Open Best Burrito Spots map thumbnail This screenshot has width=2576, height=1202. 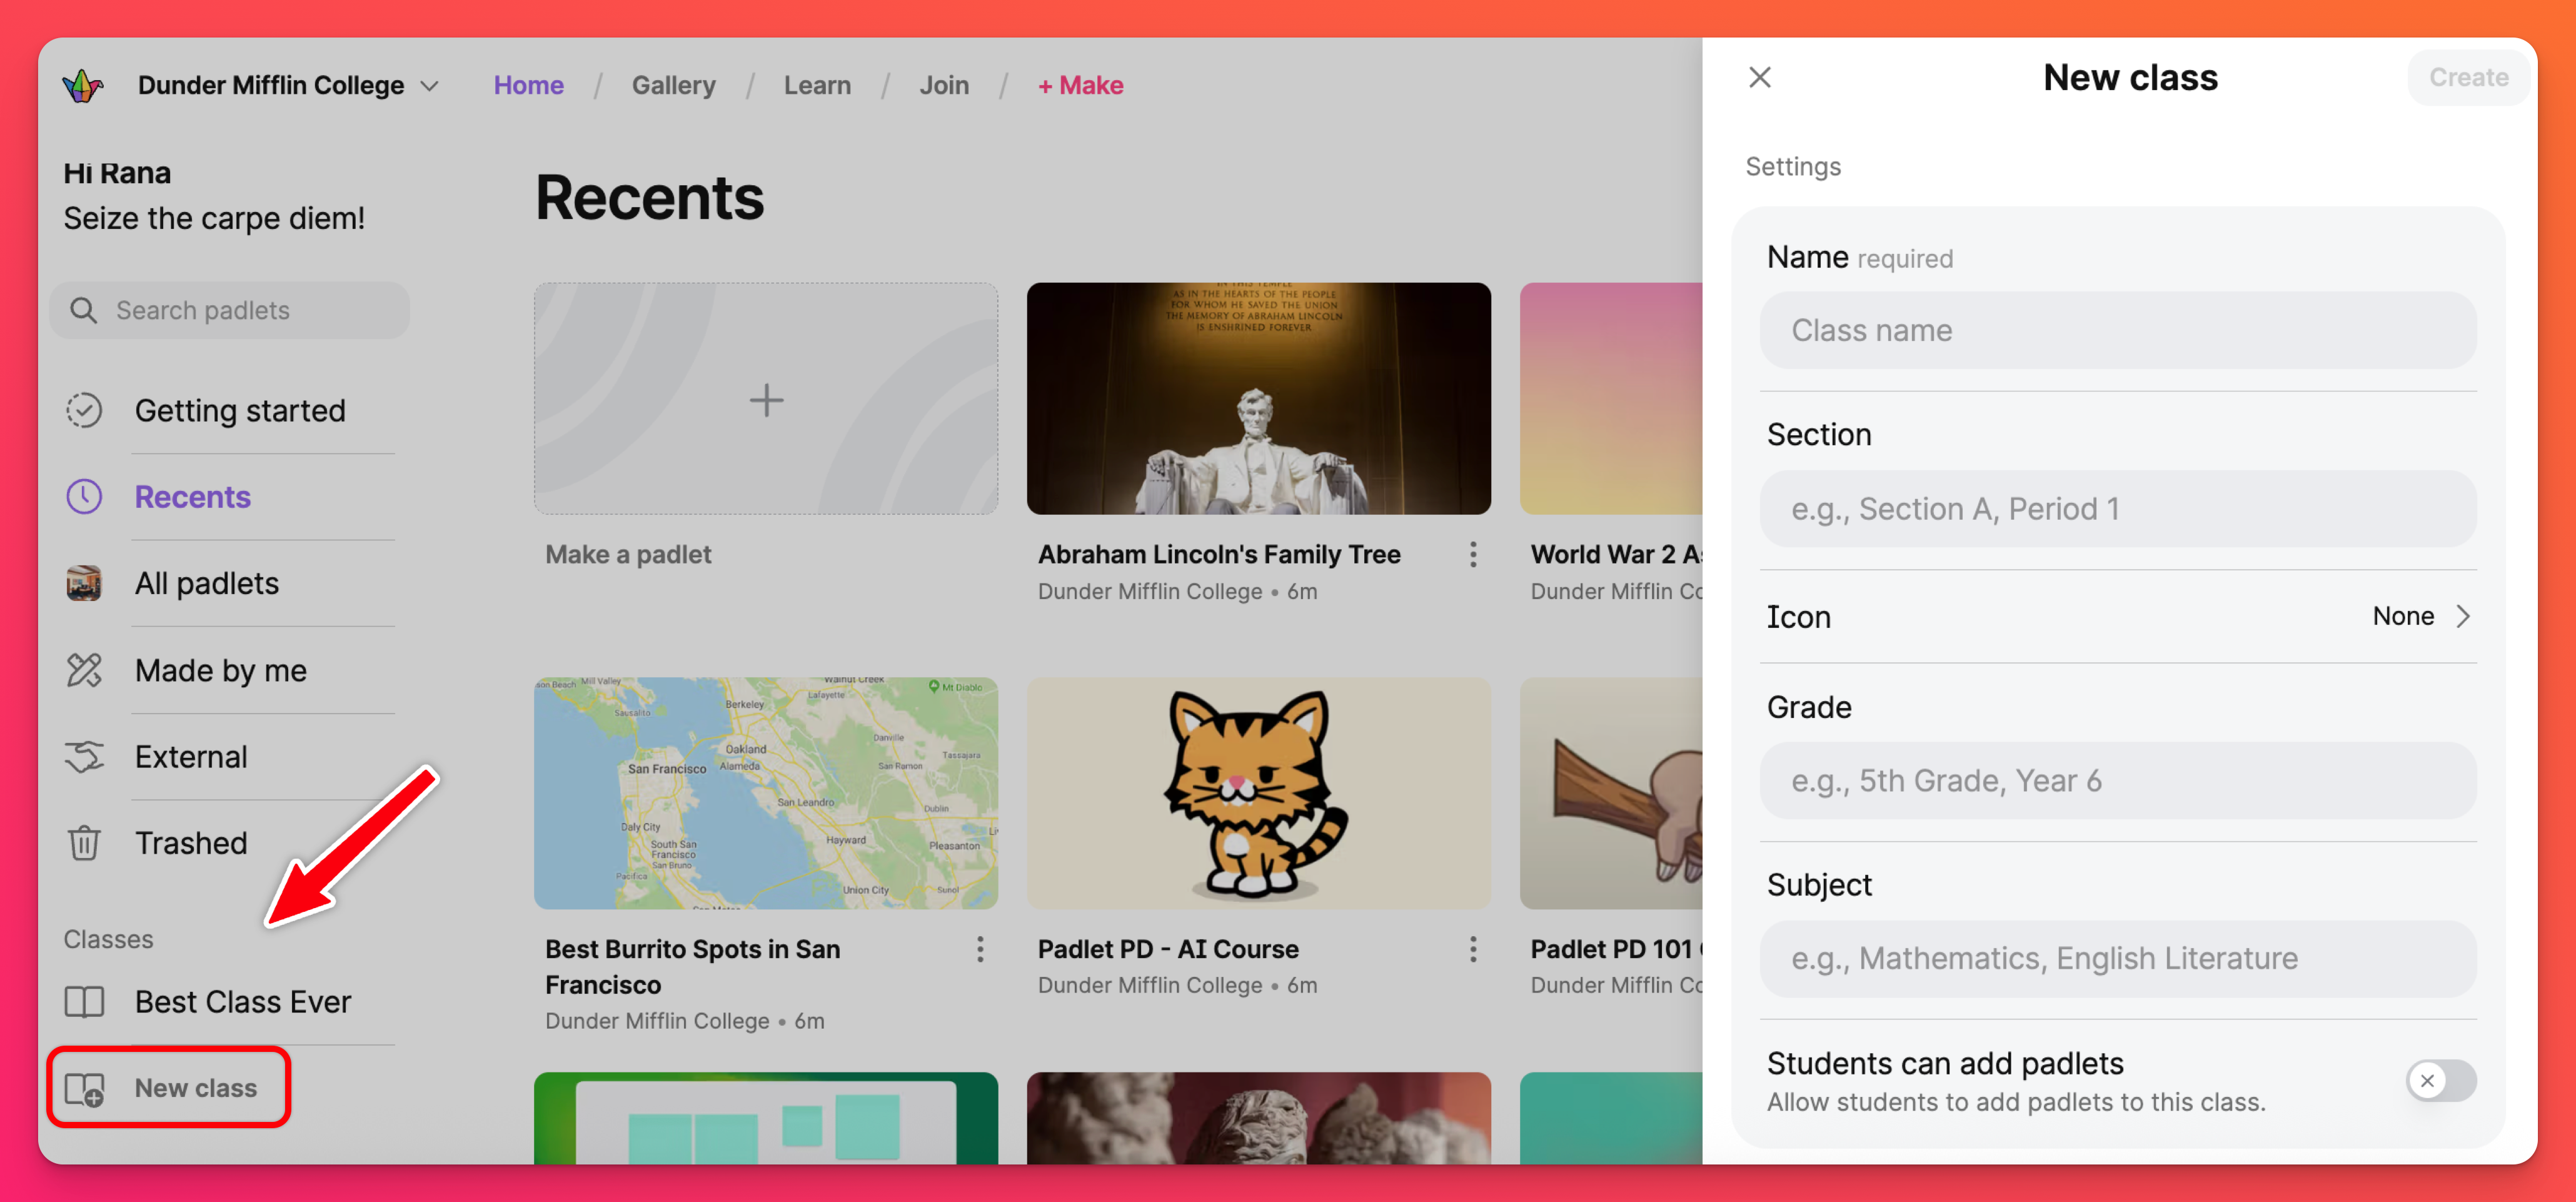pyautogui.click(x=765, y=793)
